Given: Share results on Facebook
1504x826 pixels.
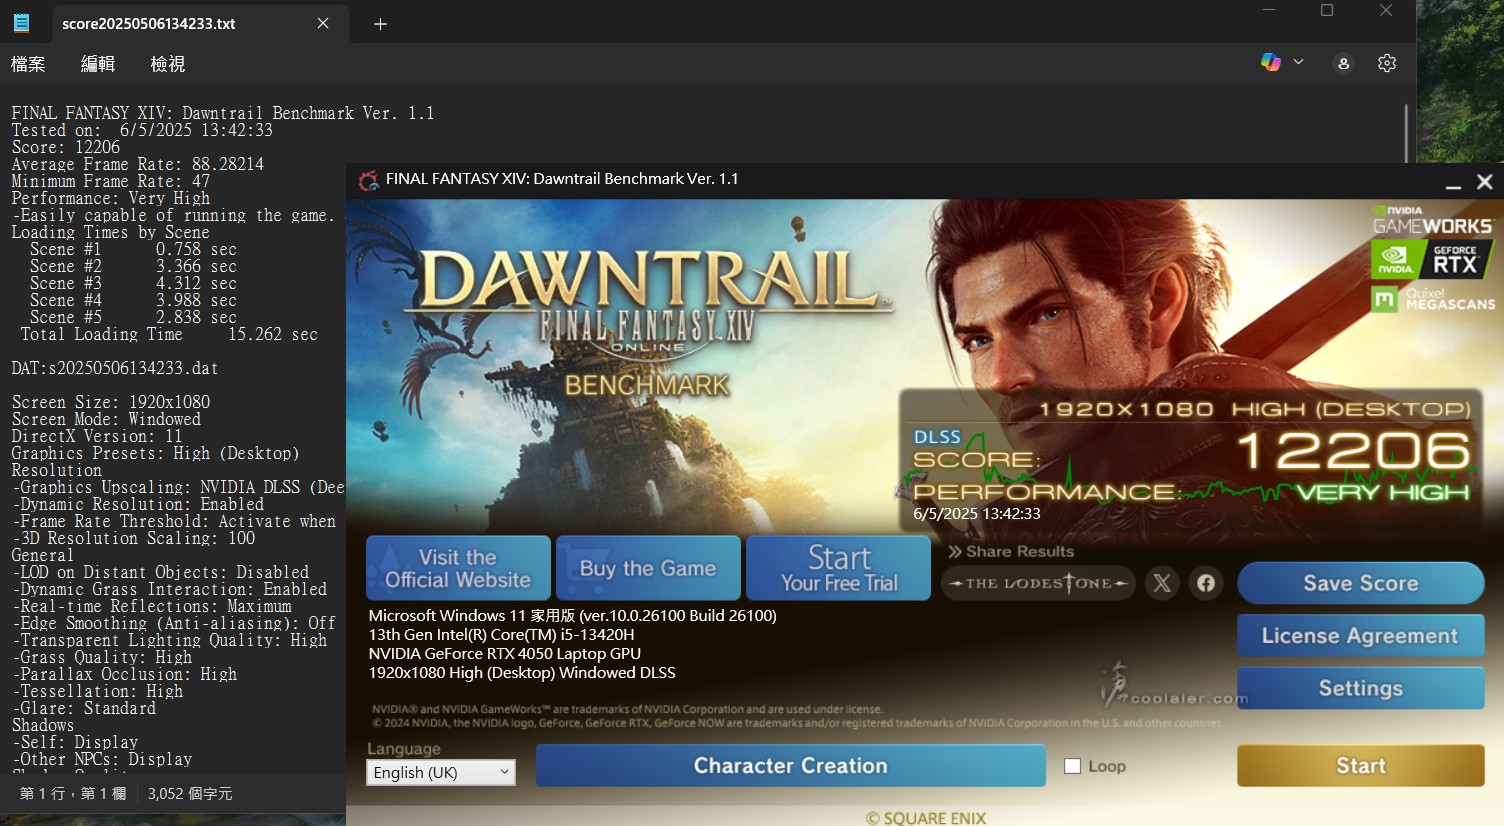Looking at the screenshot, I should point(1206,583).
